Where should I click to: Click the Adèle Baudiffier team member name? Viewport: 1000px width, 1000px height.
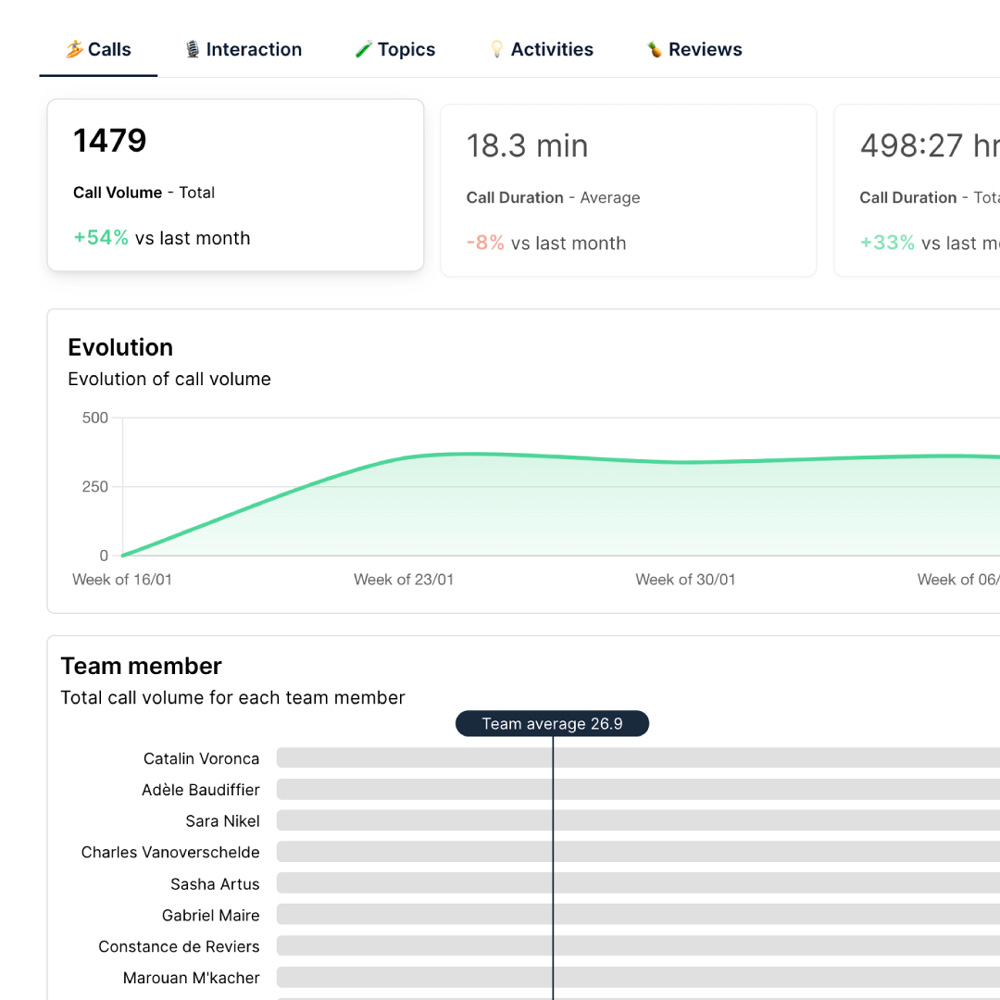coord(200,790)
